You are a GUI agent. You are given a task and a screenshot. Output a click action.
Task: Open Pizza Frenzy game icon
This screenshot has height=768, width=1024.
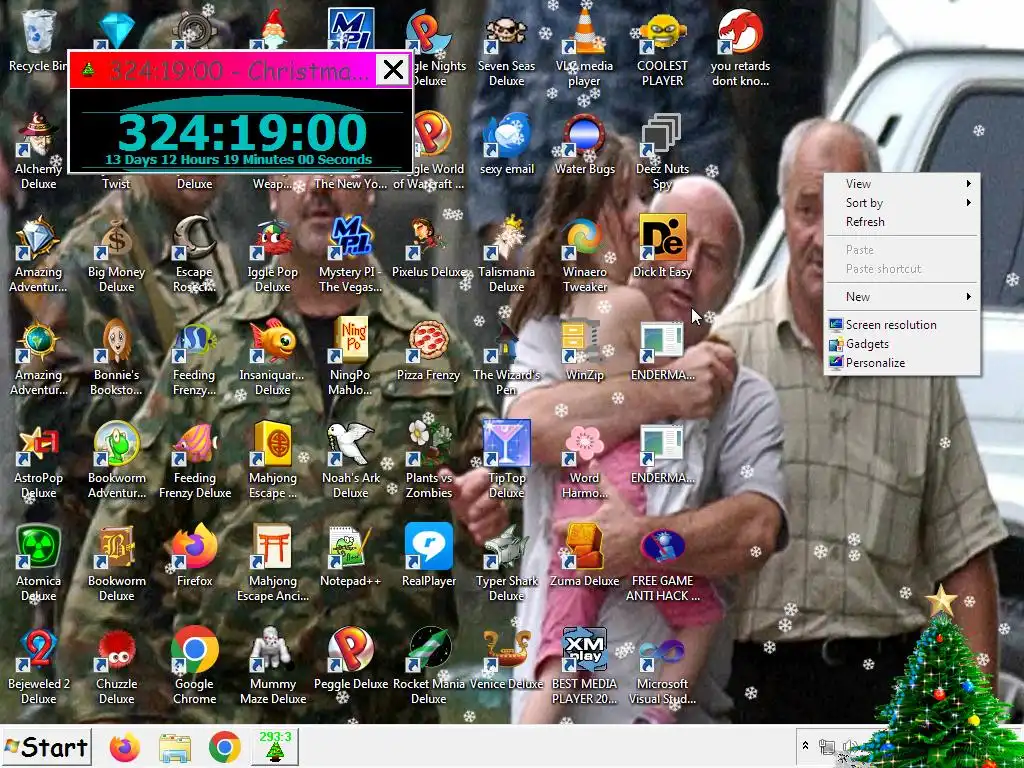(x=428, y=349)
